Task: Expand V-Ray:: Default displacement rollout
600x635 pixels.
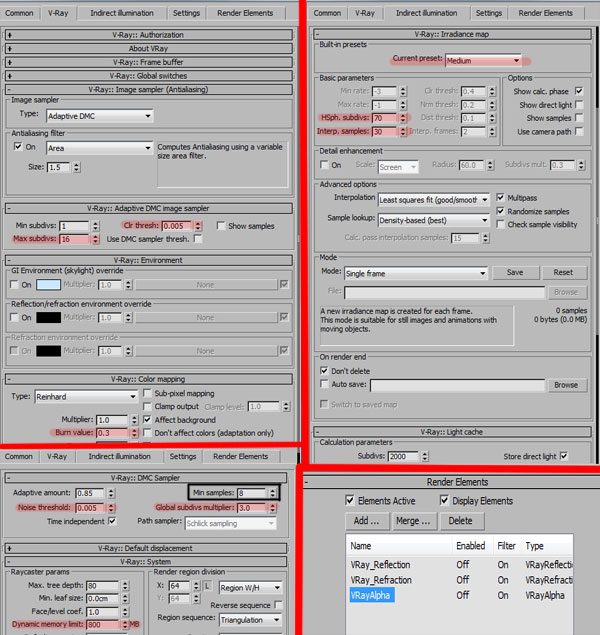Action: pyautogui.click(x=146, y=548)
